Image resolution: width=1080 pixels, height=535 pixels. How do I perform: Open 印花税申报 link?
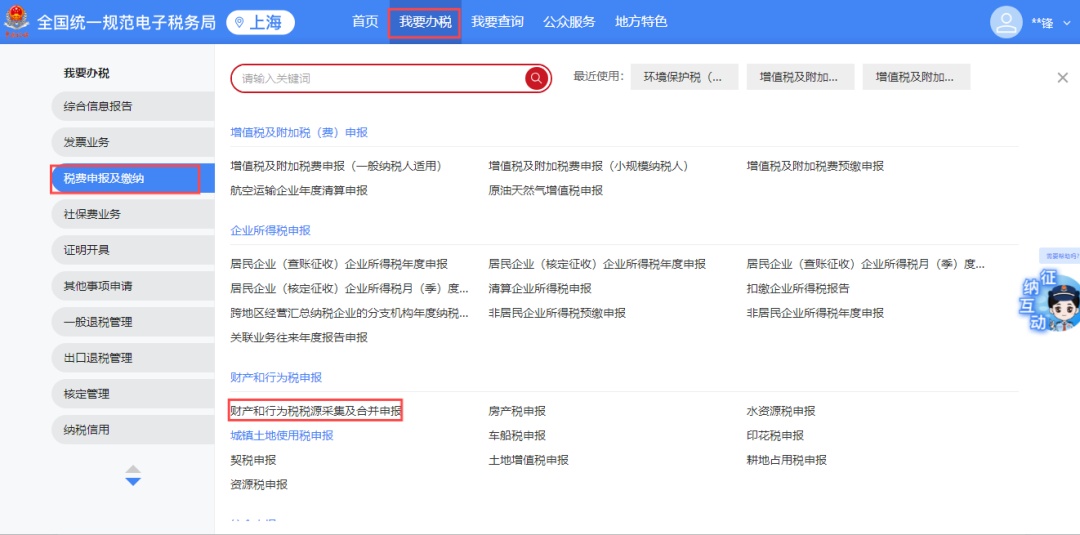pos(775,436)
